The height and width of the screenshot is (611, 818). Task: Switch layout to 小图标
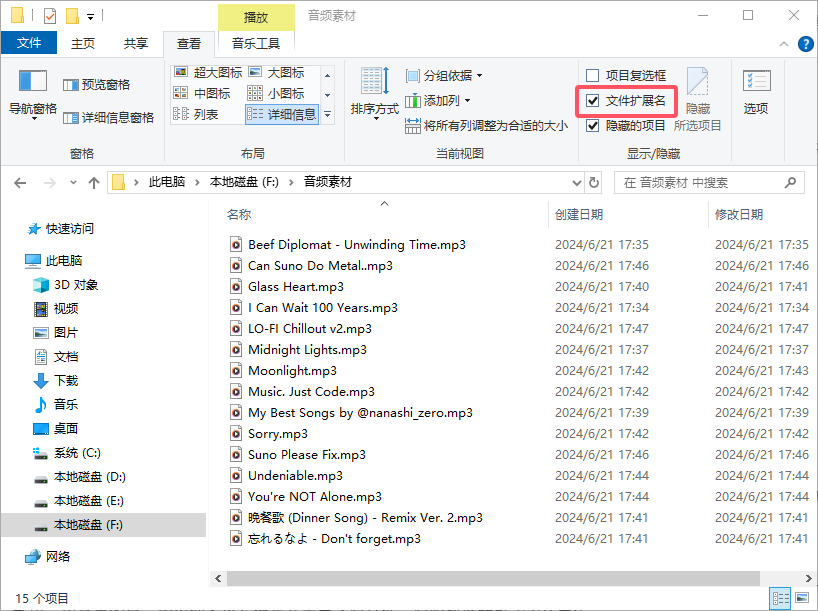276,93
